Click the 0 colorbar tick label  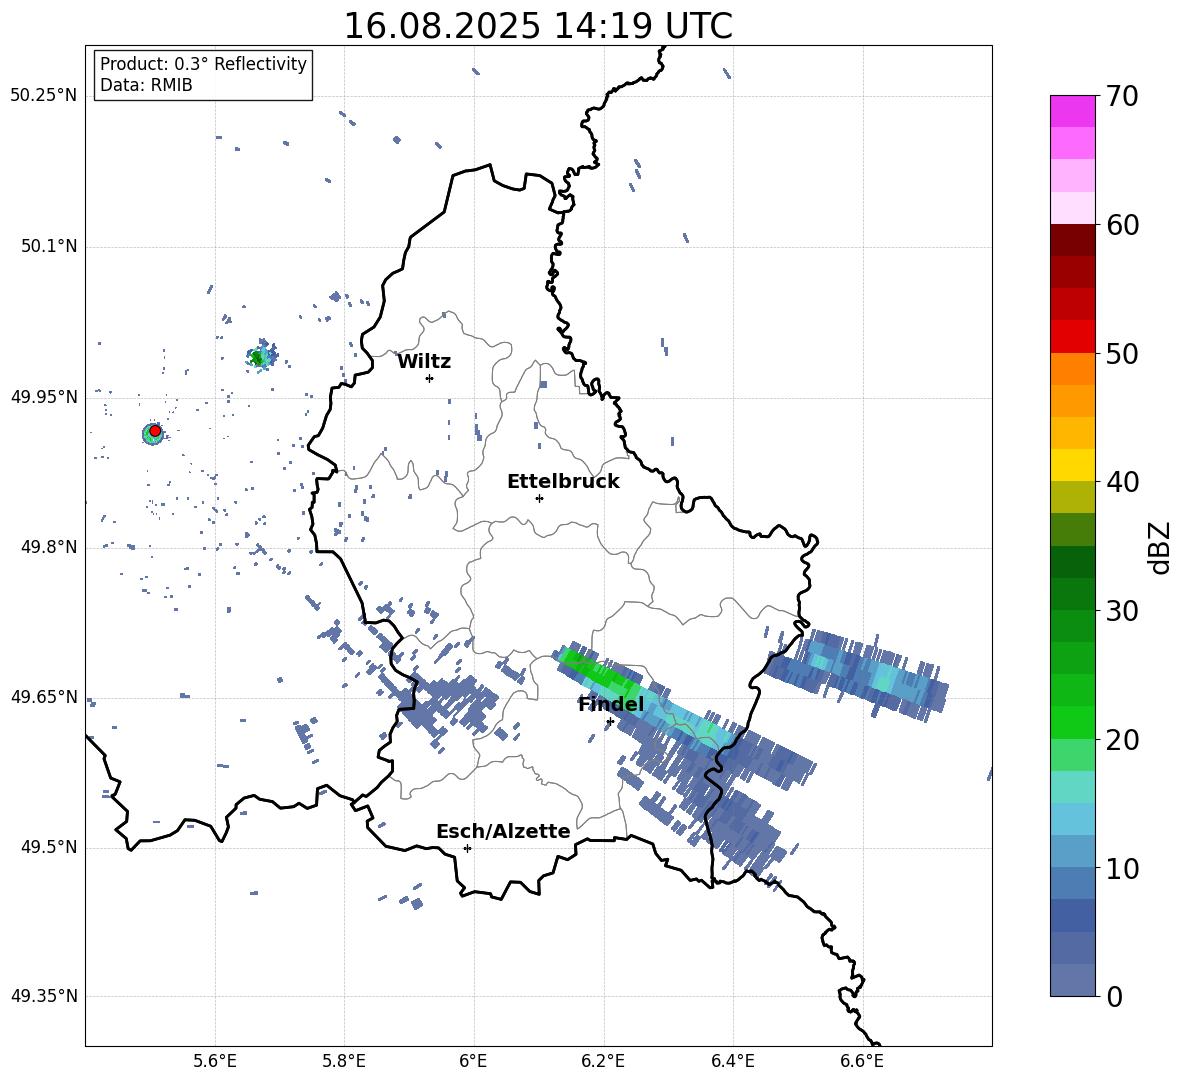click(x=1115, y=996)
